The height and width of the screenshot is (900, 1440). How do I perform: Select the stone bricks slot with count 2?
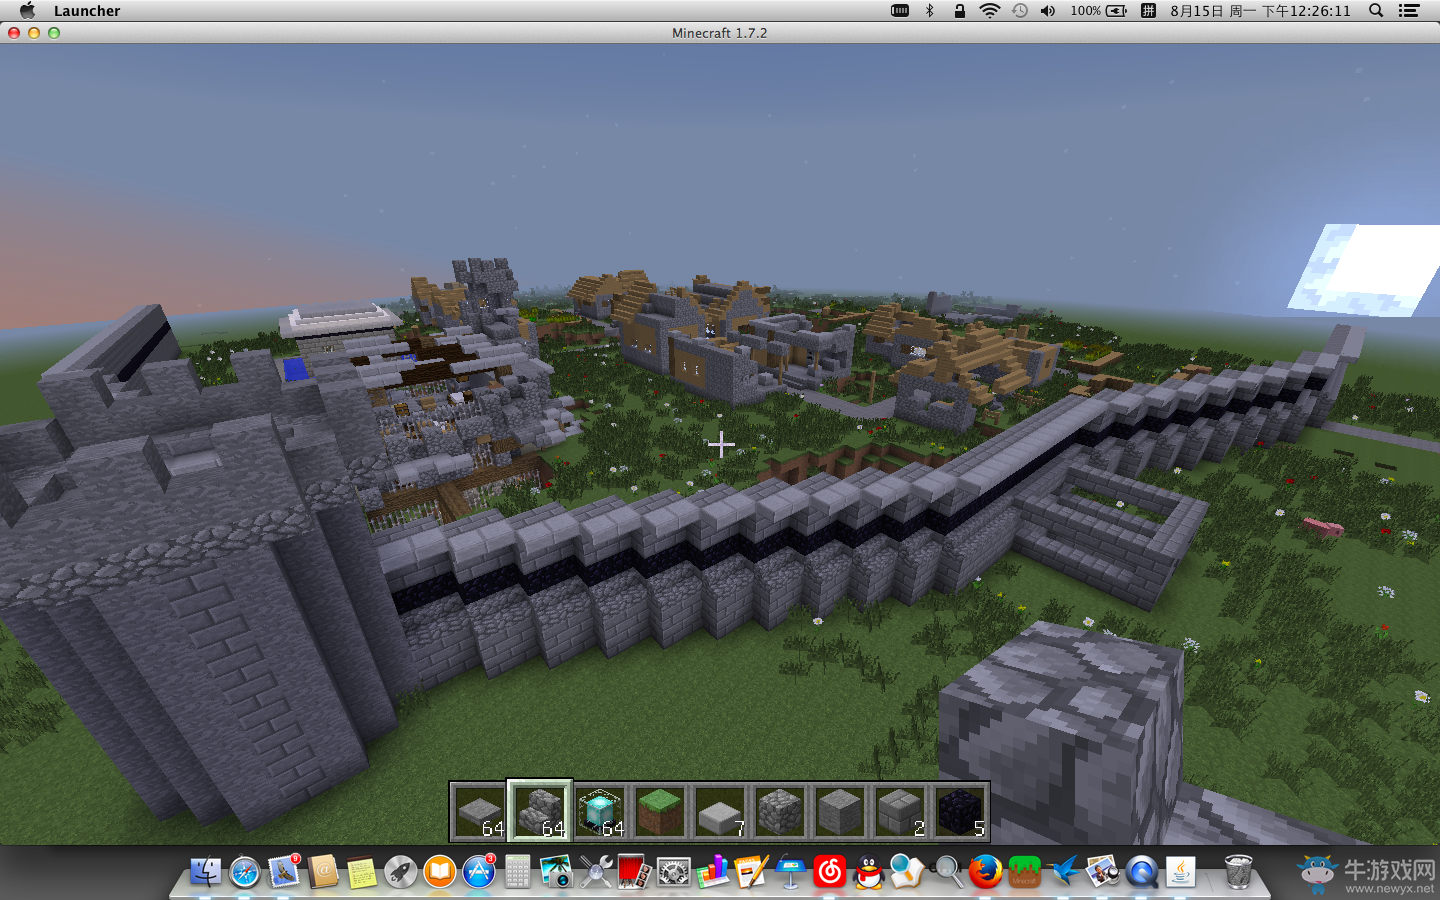pos(900,811)
